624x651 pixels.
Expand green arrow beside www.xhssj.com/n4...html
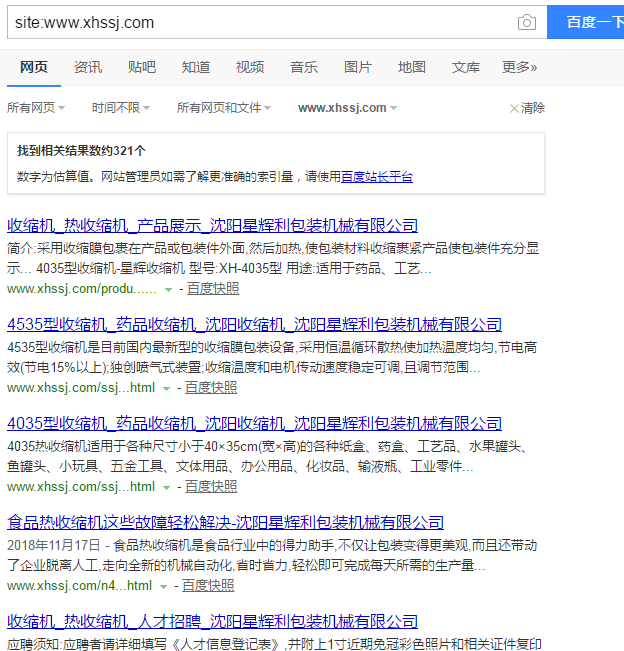163,586
